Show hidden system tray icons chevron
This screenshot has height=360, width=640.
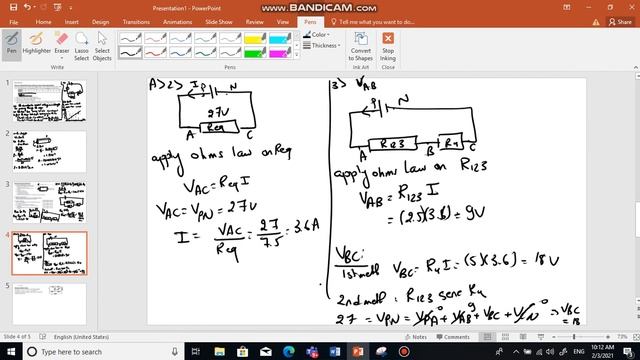516,351
